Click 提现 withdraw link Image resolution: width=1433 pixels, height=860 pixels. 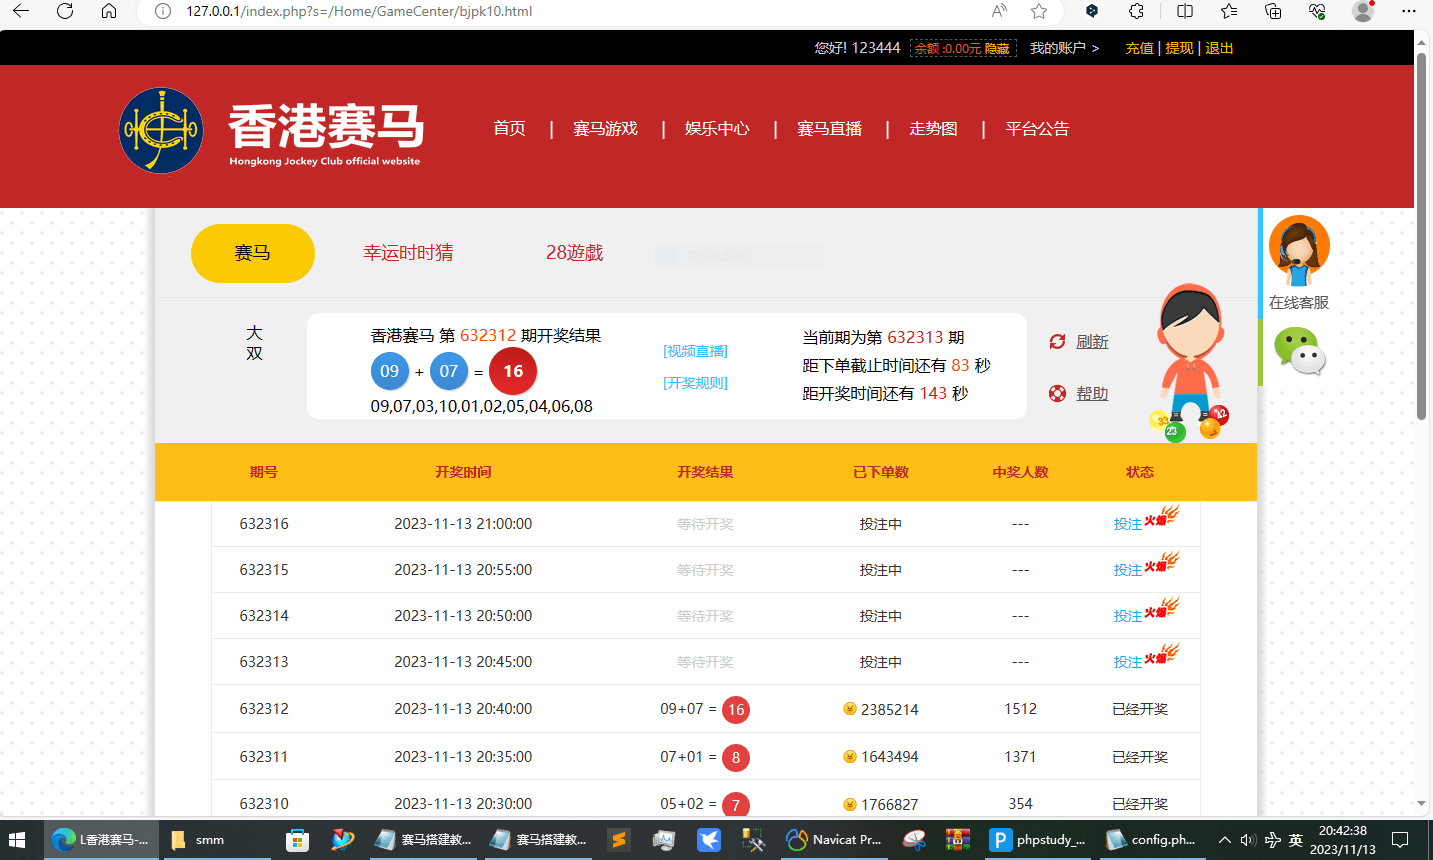[1179, 48]
